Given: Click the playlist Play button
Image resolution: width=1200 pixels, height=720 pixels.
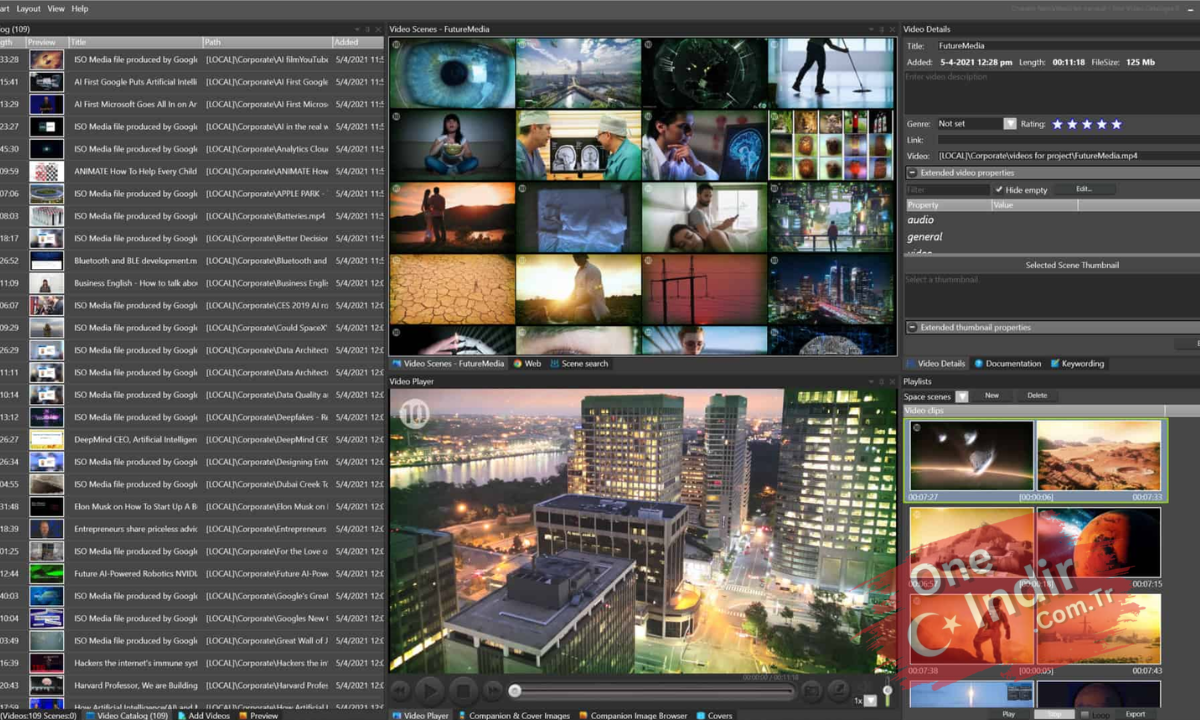Looking at the screenshot, I should tap(1008, 714).
